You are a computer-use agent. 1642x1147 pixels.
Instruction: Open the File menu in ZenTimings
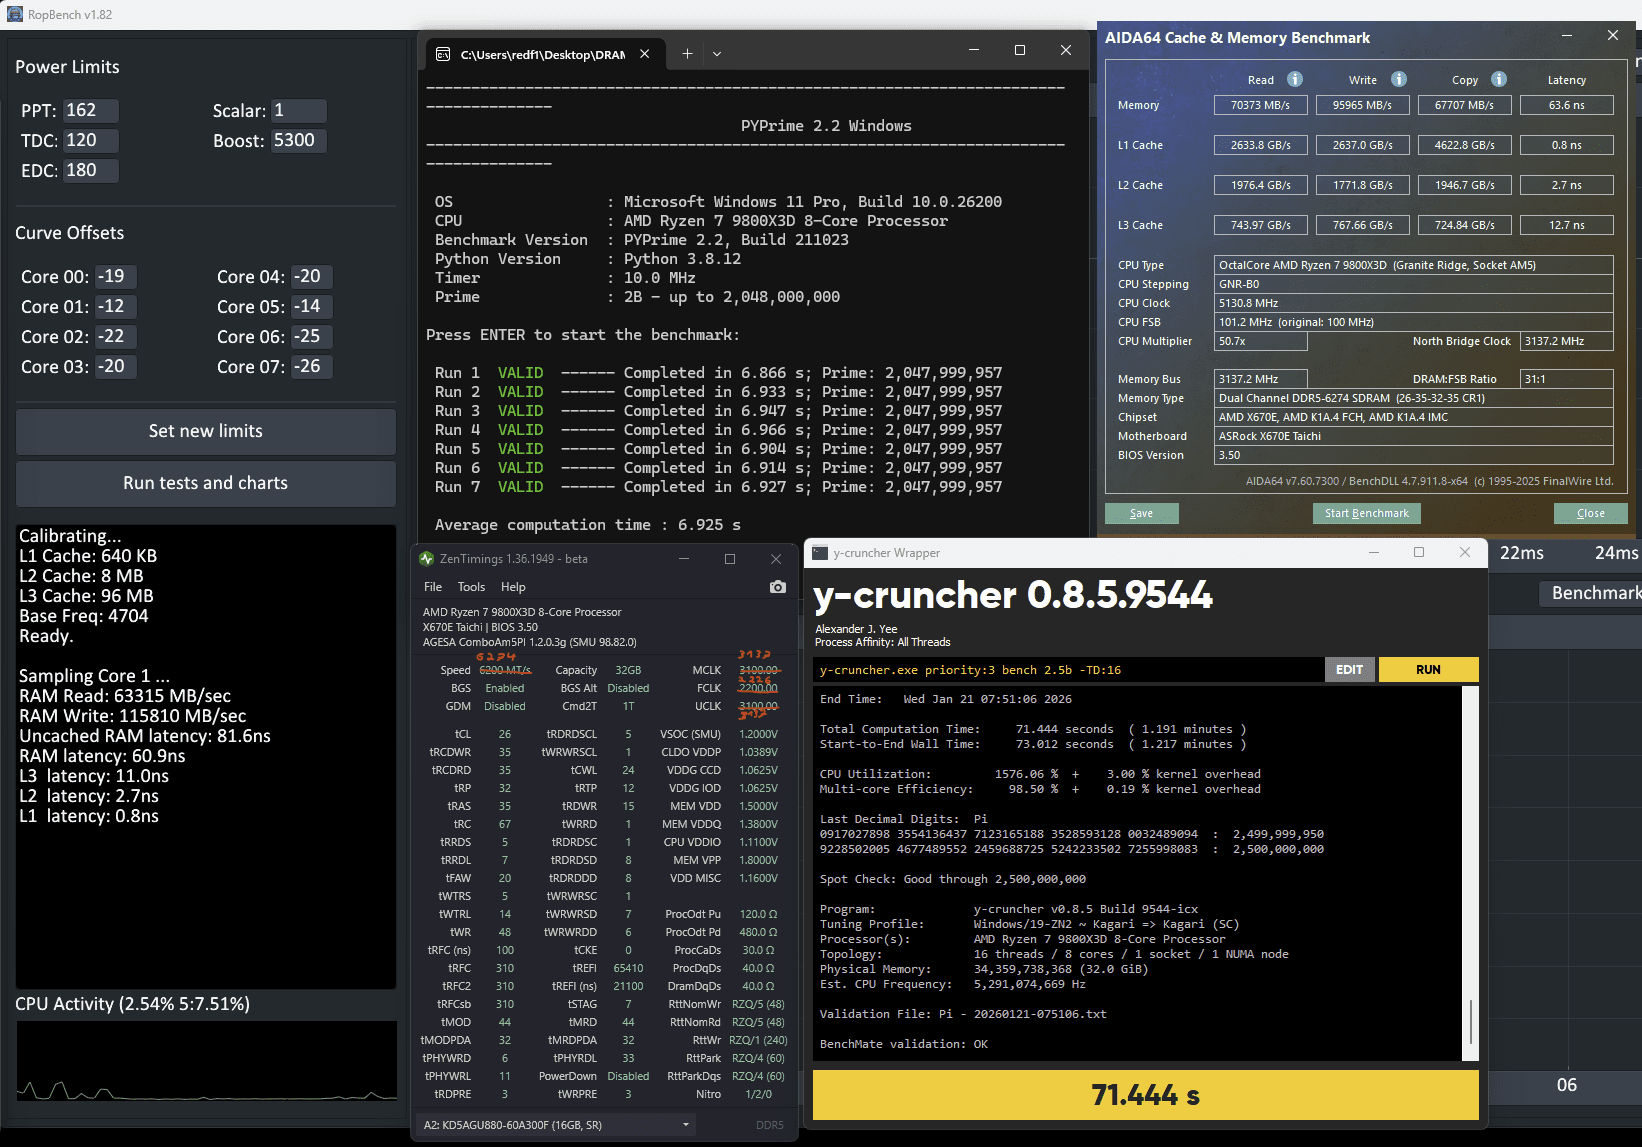pyautogui.click(x=433, y=587)
